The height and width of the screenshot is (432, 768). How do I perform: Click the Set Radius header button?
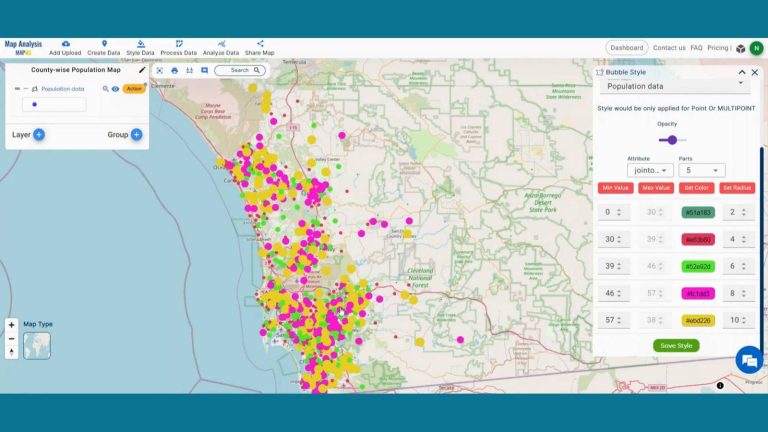pos(737,188)
